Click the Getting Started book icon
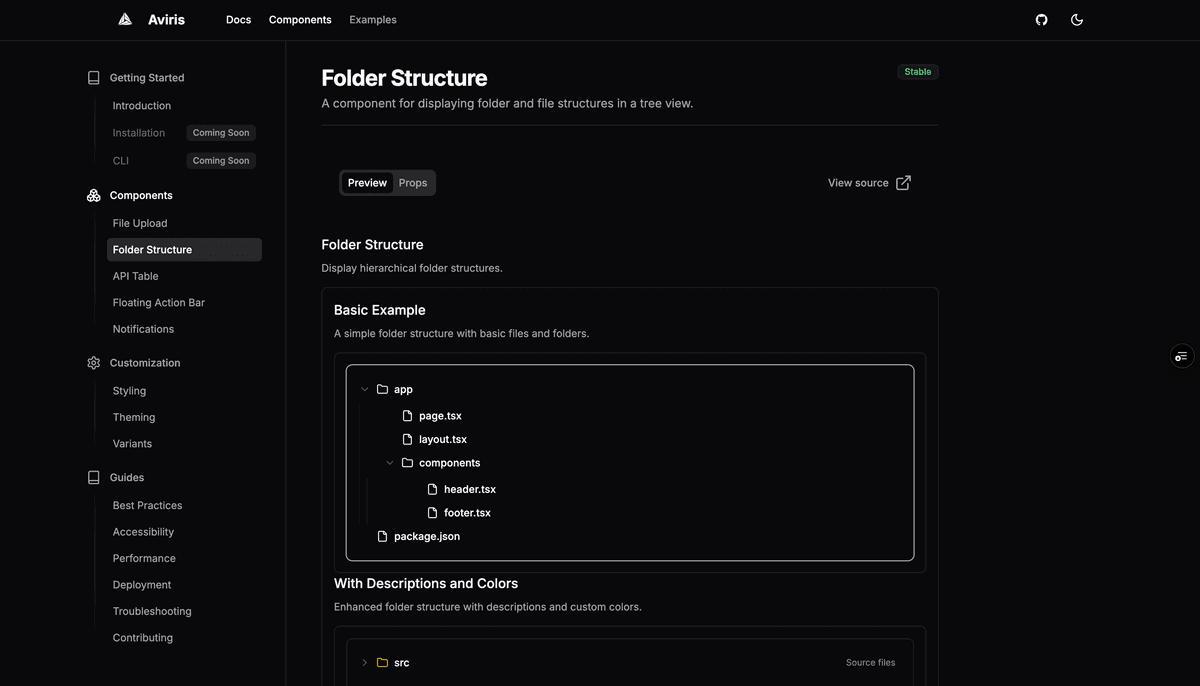 coord(93,77)
